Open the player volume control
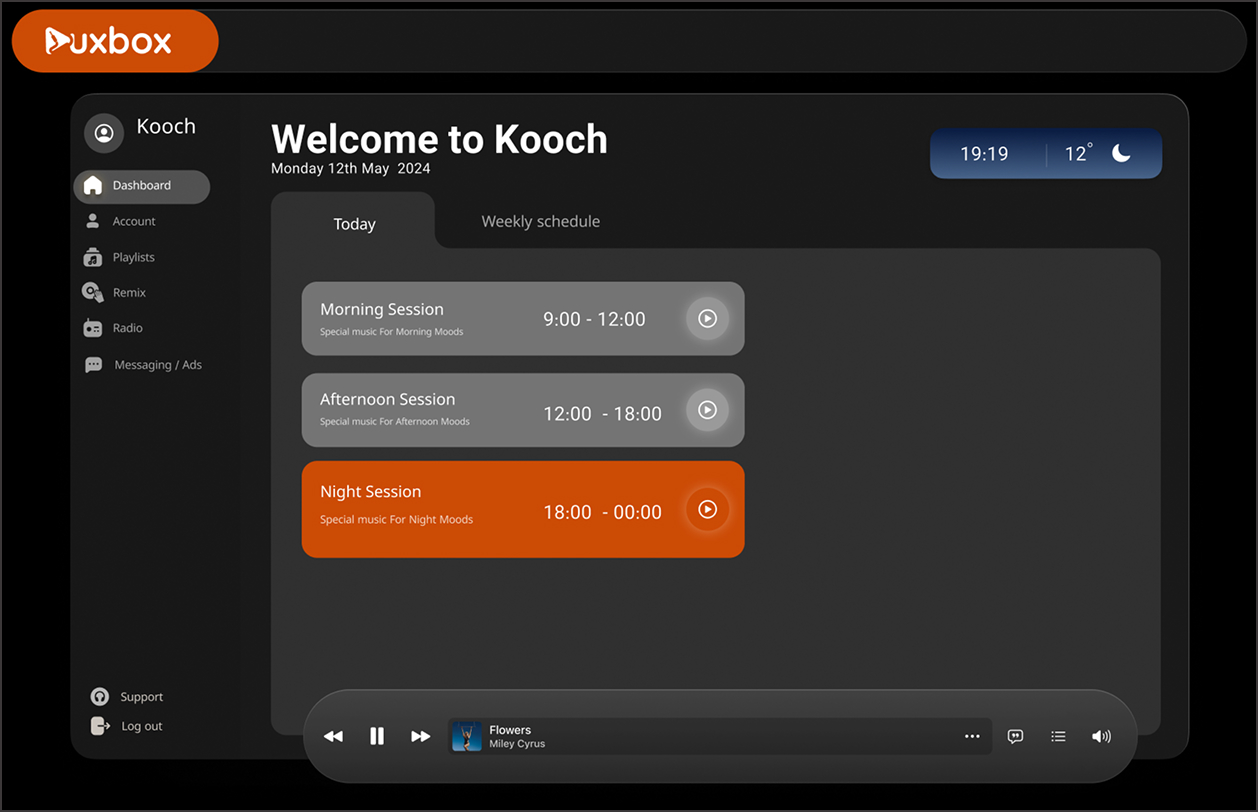This screenshot has height=812, width=1258. [1101, 737]
